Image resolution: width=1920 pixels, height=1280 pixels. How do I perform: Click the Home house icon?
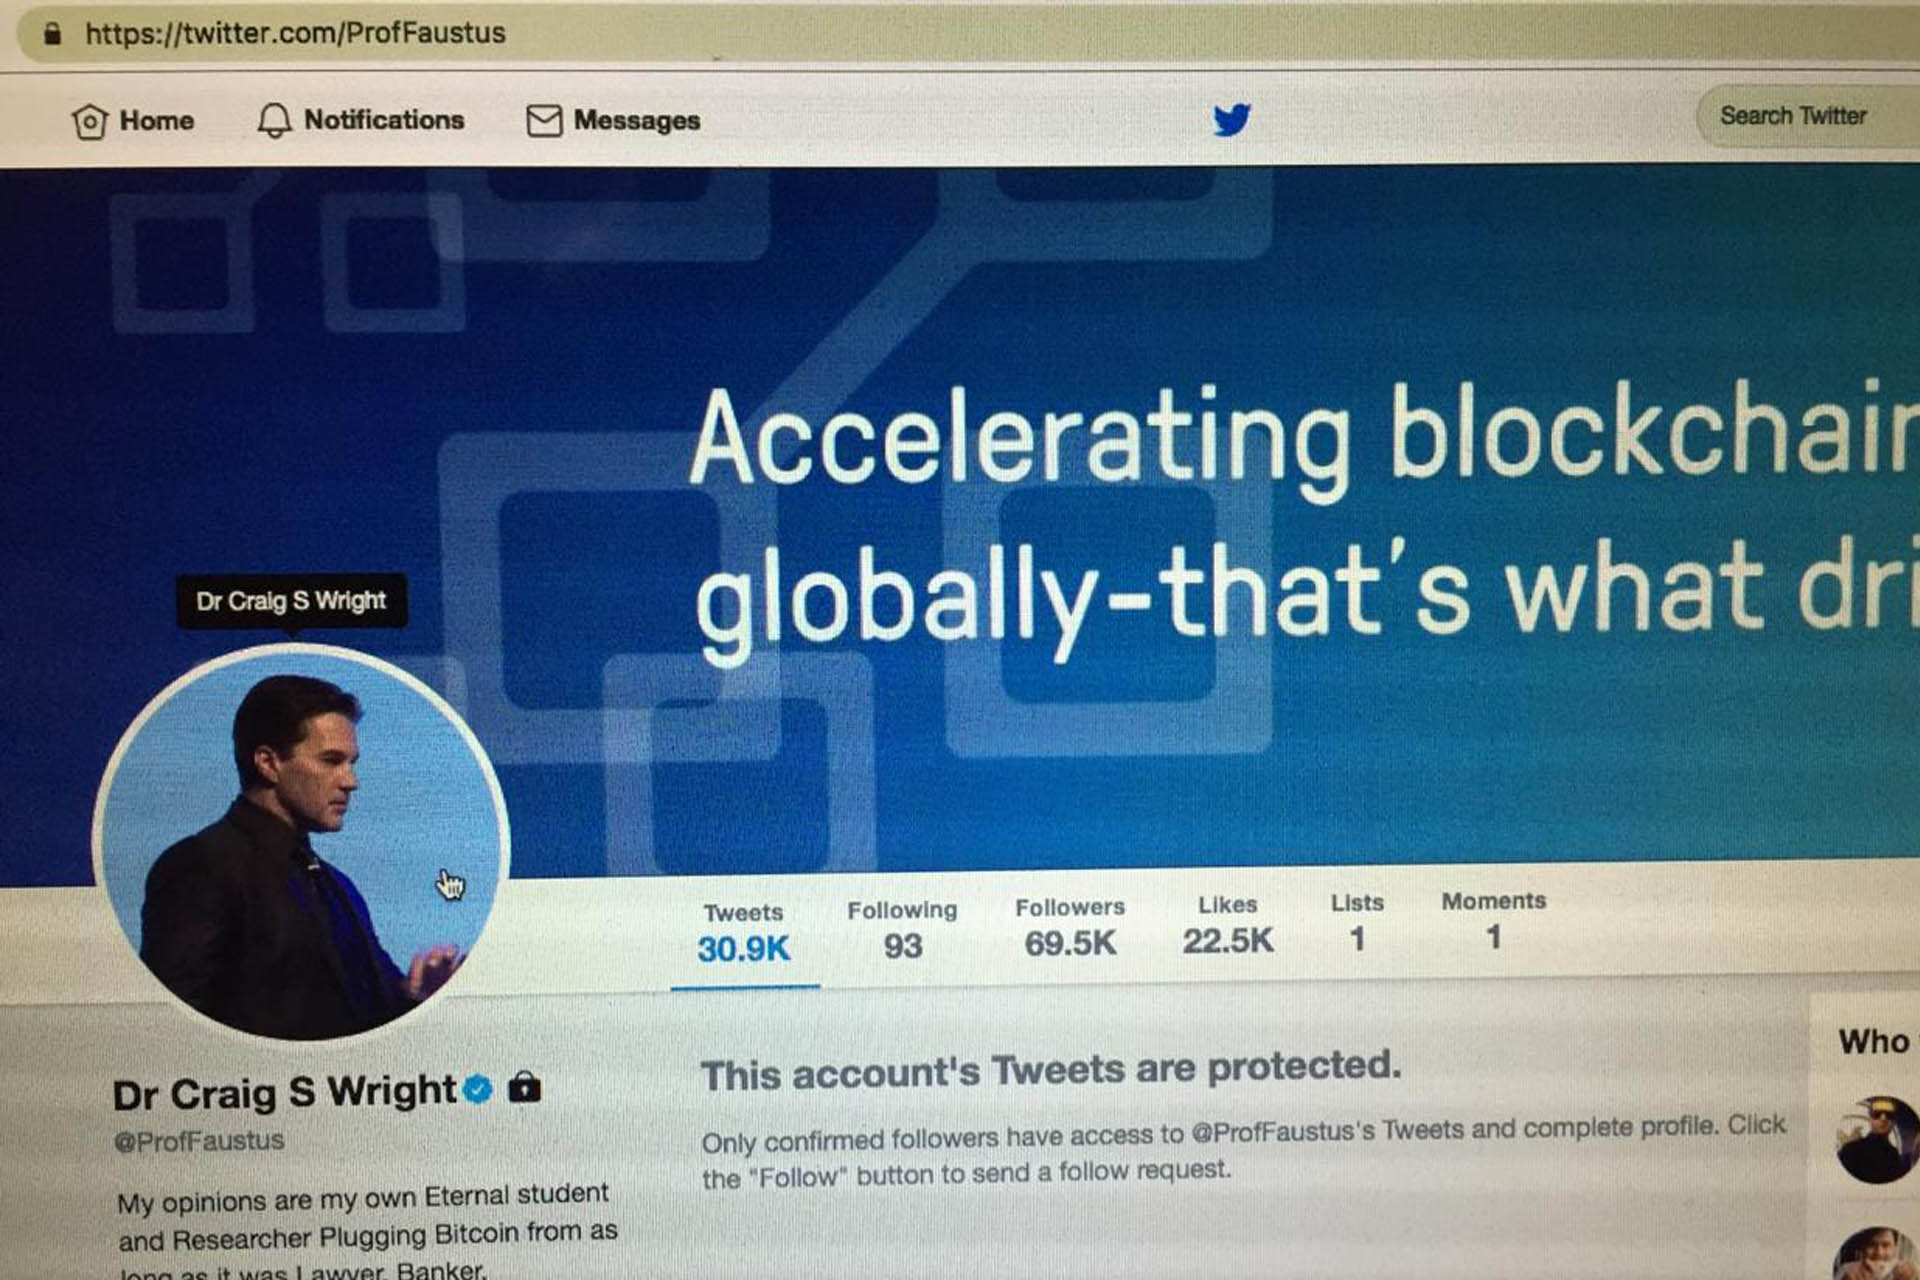(89, 122)
